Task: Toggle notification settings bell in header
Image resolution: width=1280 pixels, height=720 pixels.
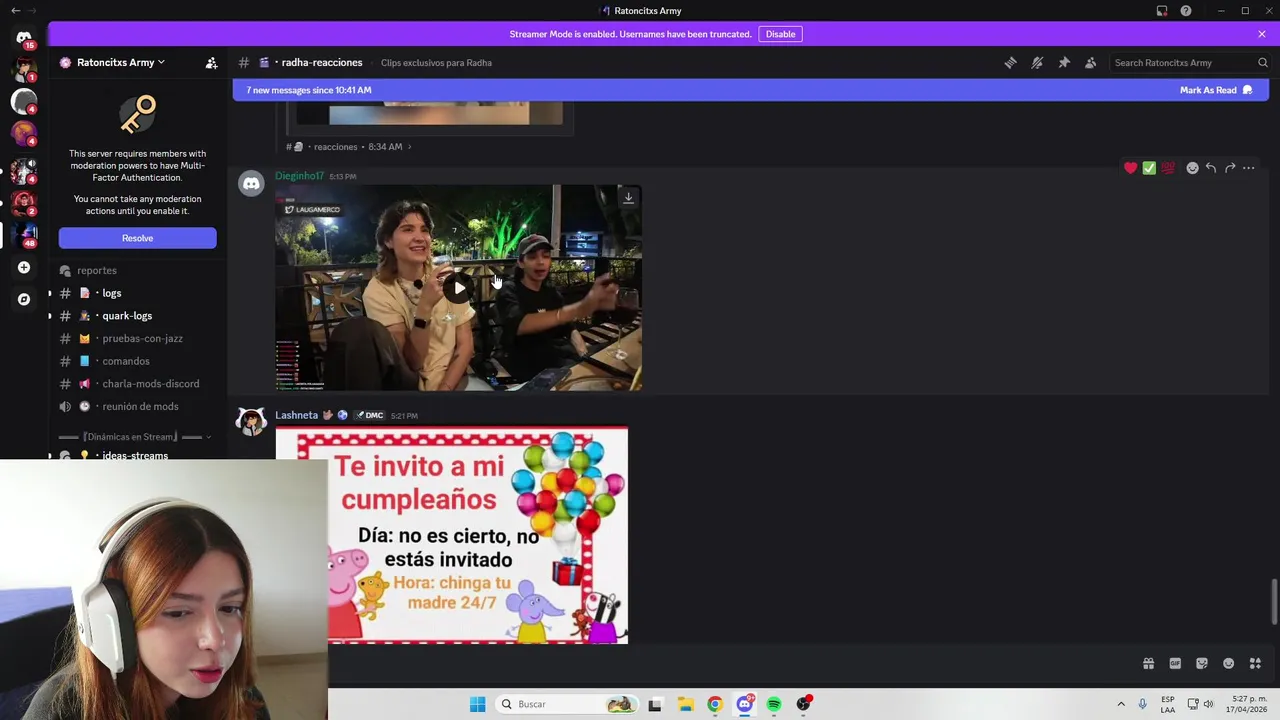Action: (1037, 62)
